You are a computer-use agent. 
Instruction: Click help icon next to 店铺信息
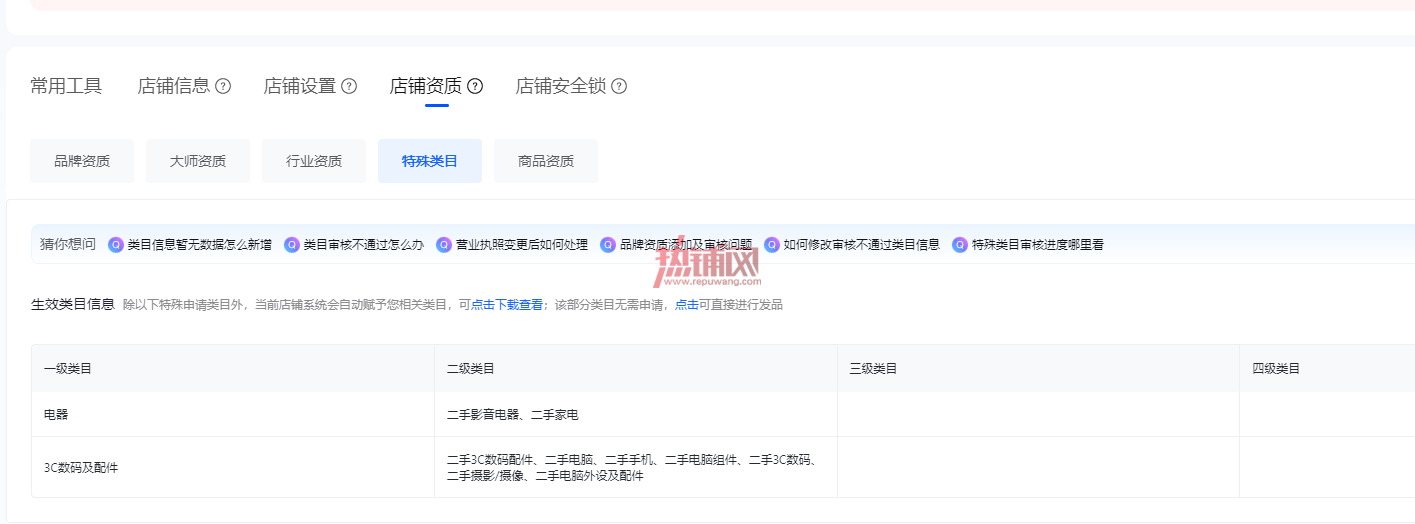[x=223, y=86]
